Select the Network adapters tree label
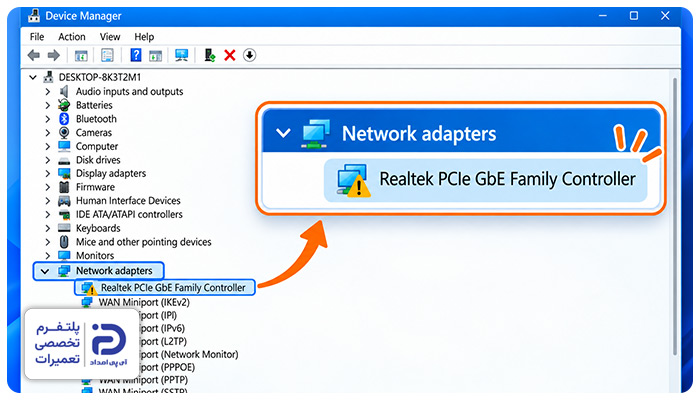The image size is (700, 400). point(114,271)
